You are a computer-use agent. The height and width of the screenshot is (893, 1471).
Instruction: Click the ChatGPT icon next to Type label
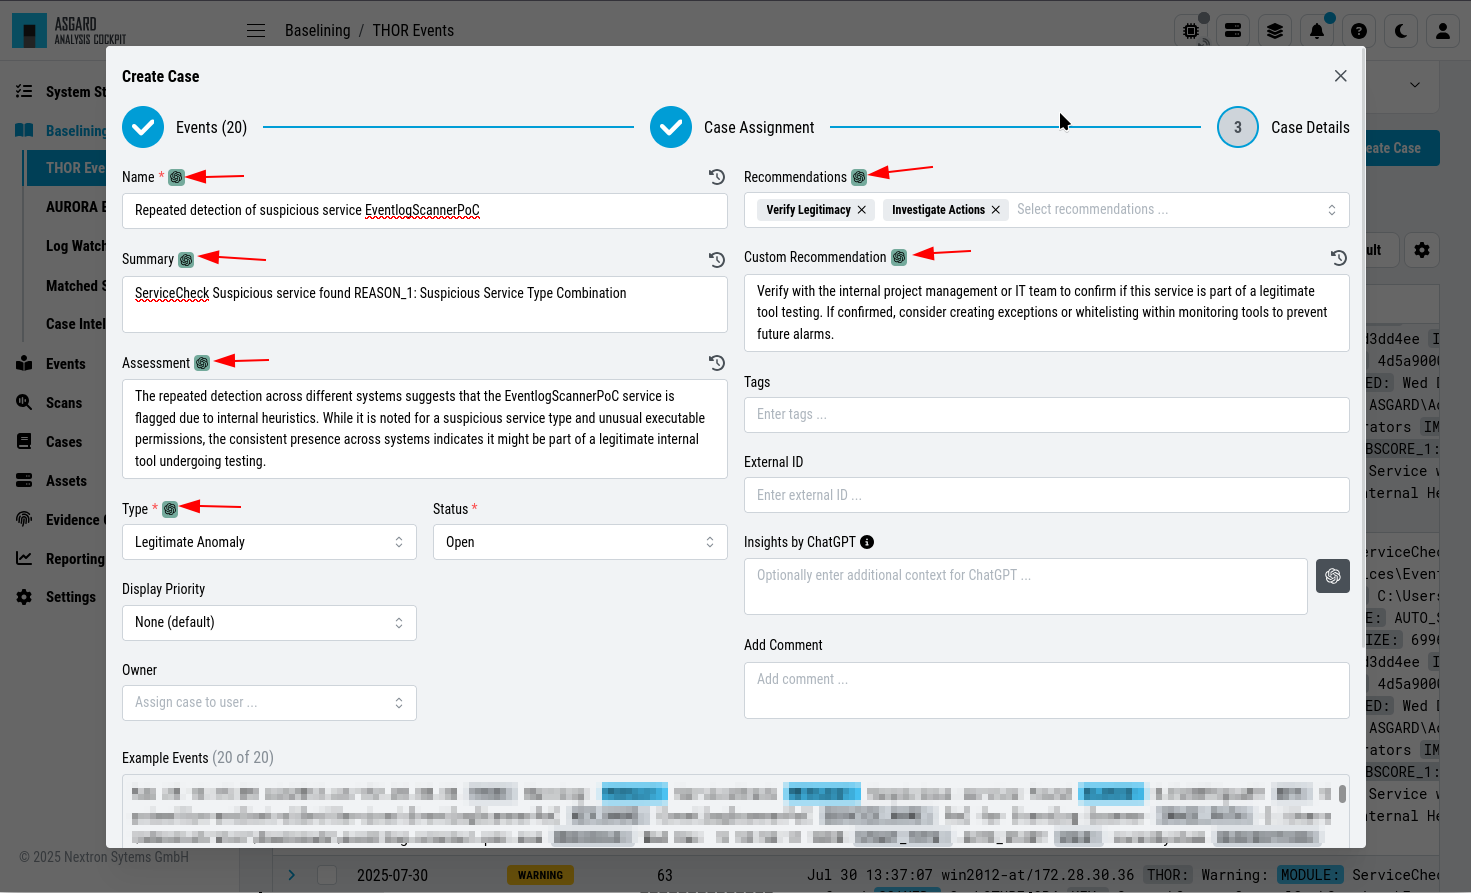[170, 509]
